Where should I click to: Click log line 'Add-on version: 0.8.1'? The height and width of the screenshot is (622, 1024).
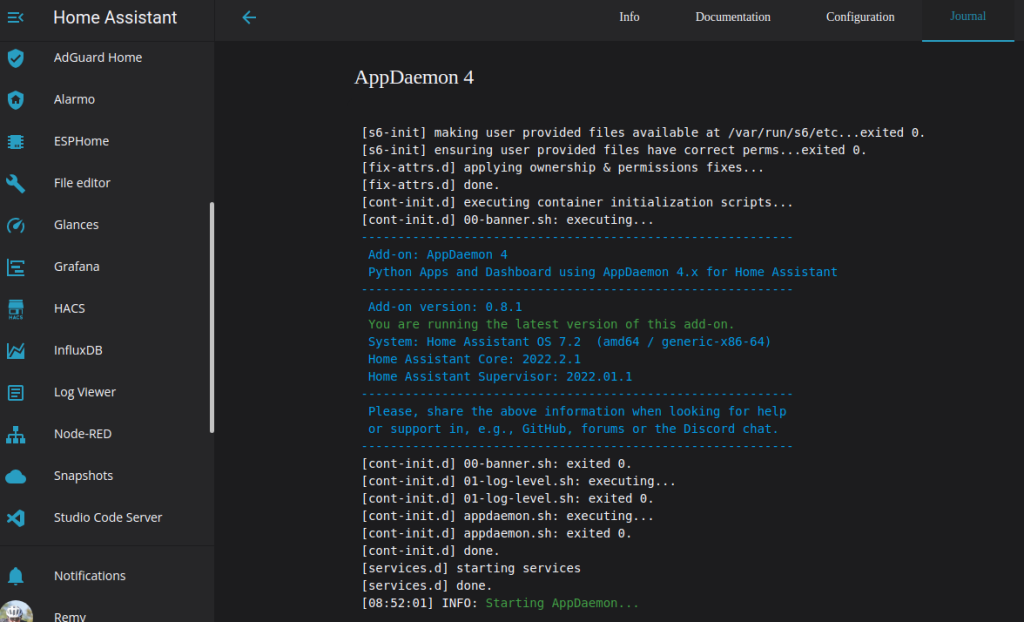[x=445, y=307]
